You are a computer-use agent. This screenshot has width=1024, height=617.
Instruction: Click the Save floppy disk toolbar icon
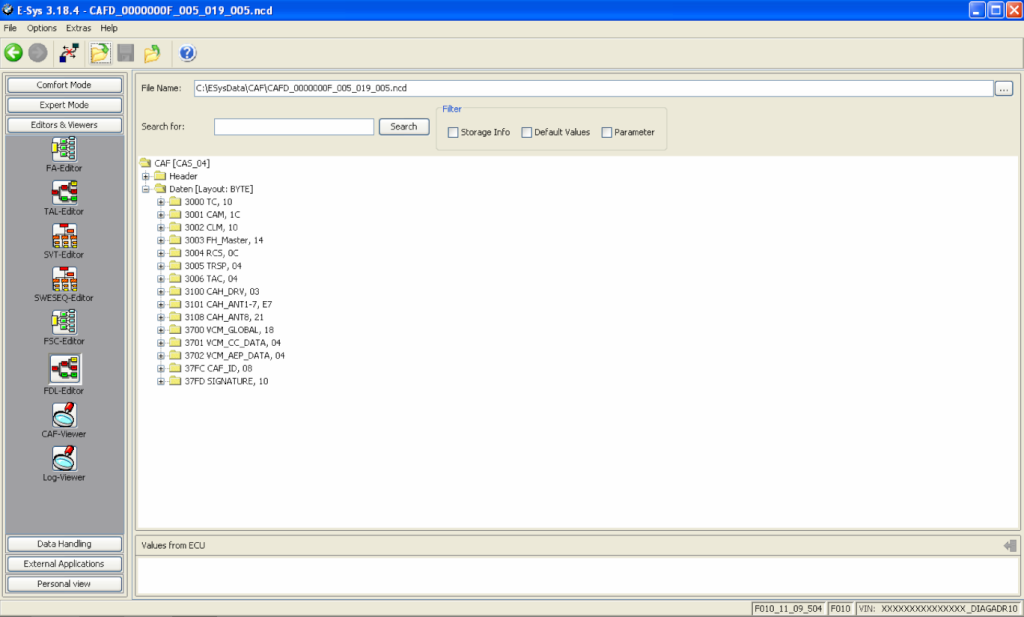click(125, 53)
